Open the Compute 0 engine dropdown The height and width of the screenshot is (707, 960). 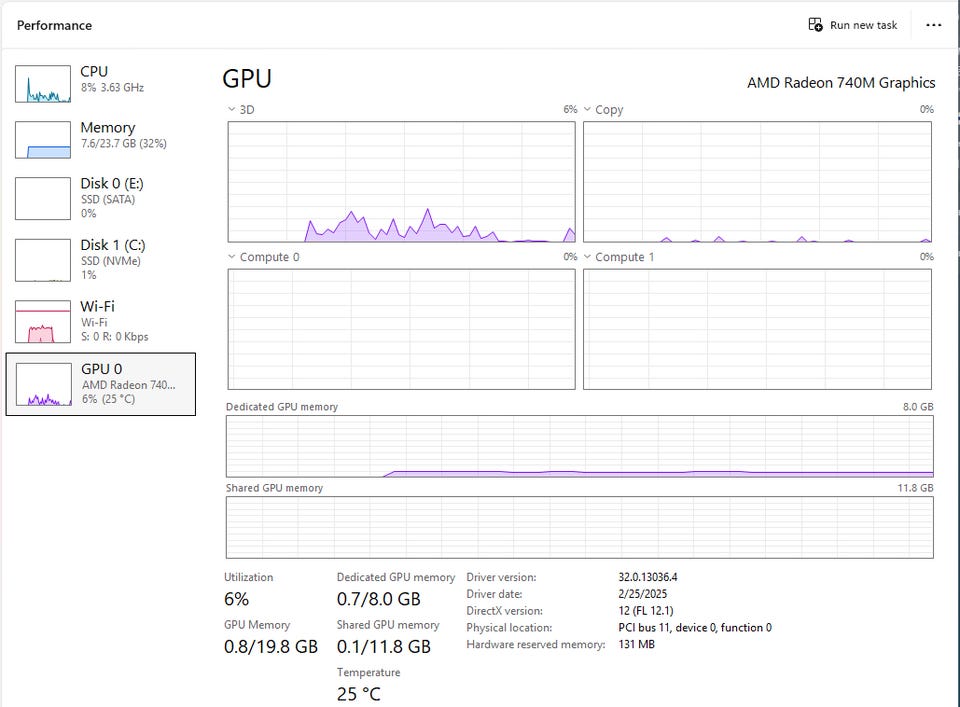(232, 257)
